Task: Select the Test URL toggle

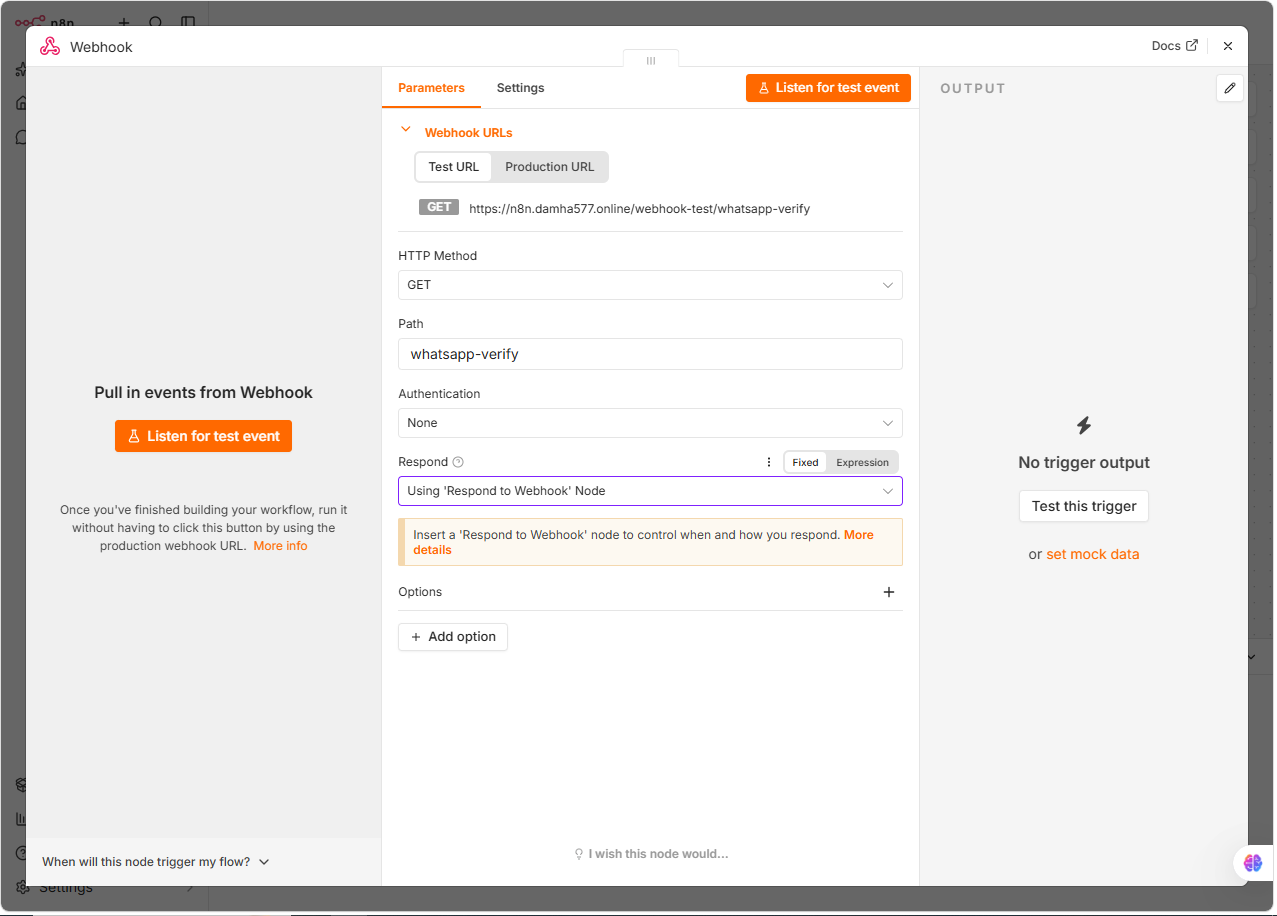Action: 454,167
